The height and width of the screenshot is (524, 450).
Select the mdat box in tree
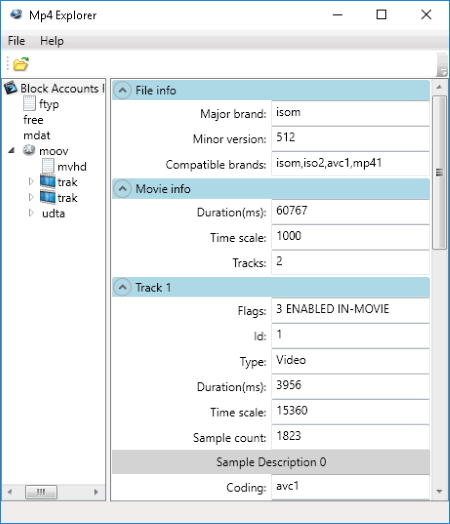coord(37,135)
